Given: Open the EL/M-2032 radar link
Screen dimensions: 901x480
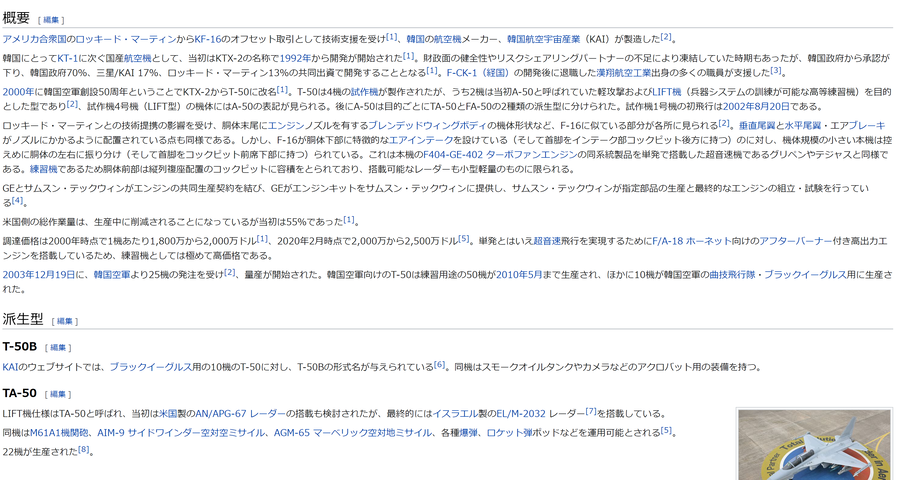Looking at the screenshot, I should (x=521, y=414).
